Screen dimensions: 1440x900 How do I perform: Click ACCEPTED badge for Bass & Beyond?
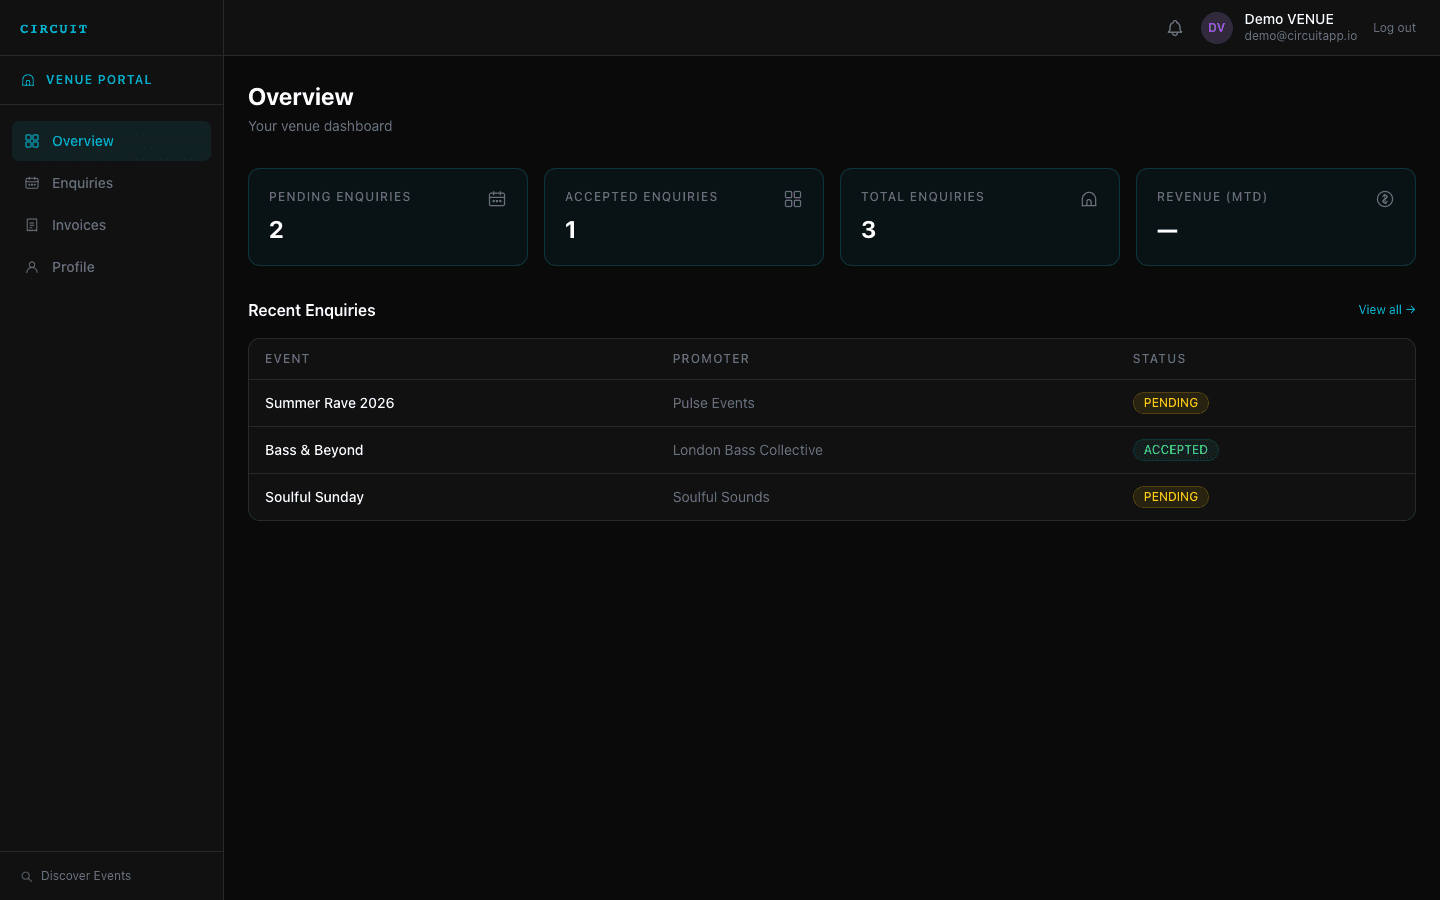coord(1175,450)
